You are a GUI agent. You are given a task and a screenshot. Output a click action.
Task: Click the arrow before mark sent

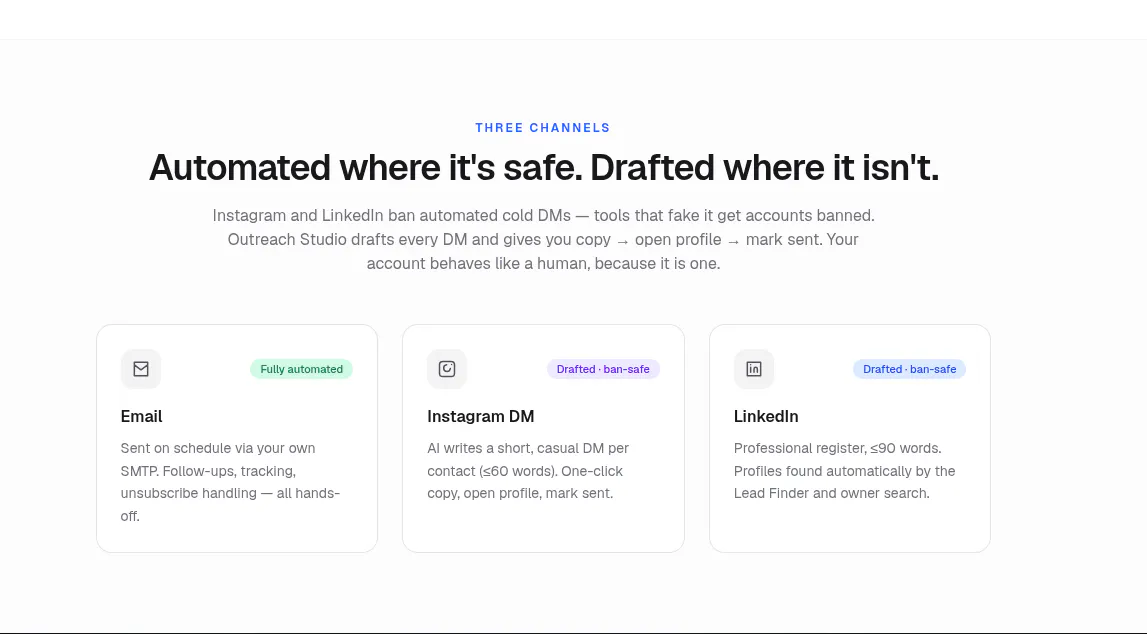(x=734, y=241)
